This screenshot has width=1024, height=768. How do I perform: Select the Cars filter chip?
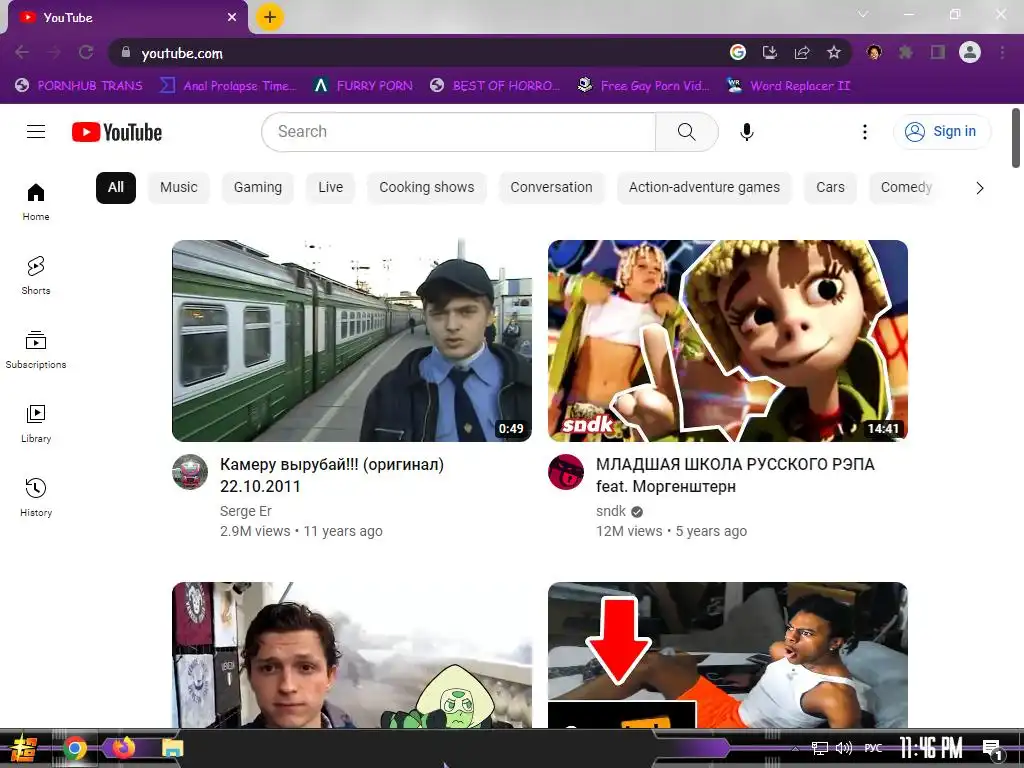[830, 187]
